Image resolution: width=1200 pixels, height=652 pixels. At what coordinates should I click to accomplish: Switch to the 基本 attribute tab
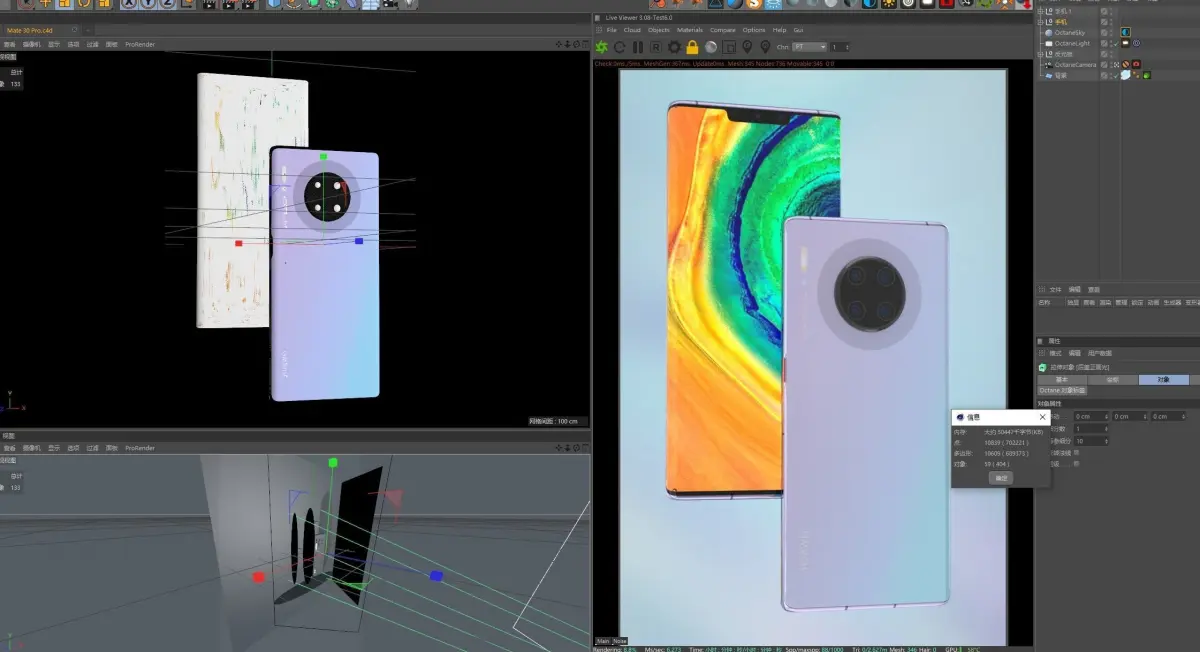1062,380
